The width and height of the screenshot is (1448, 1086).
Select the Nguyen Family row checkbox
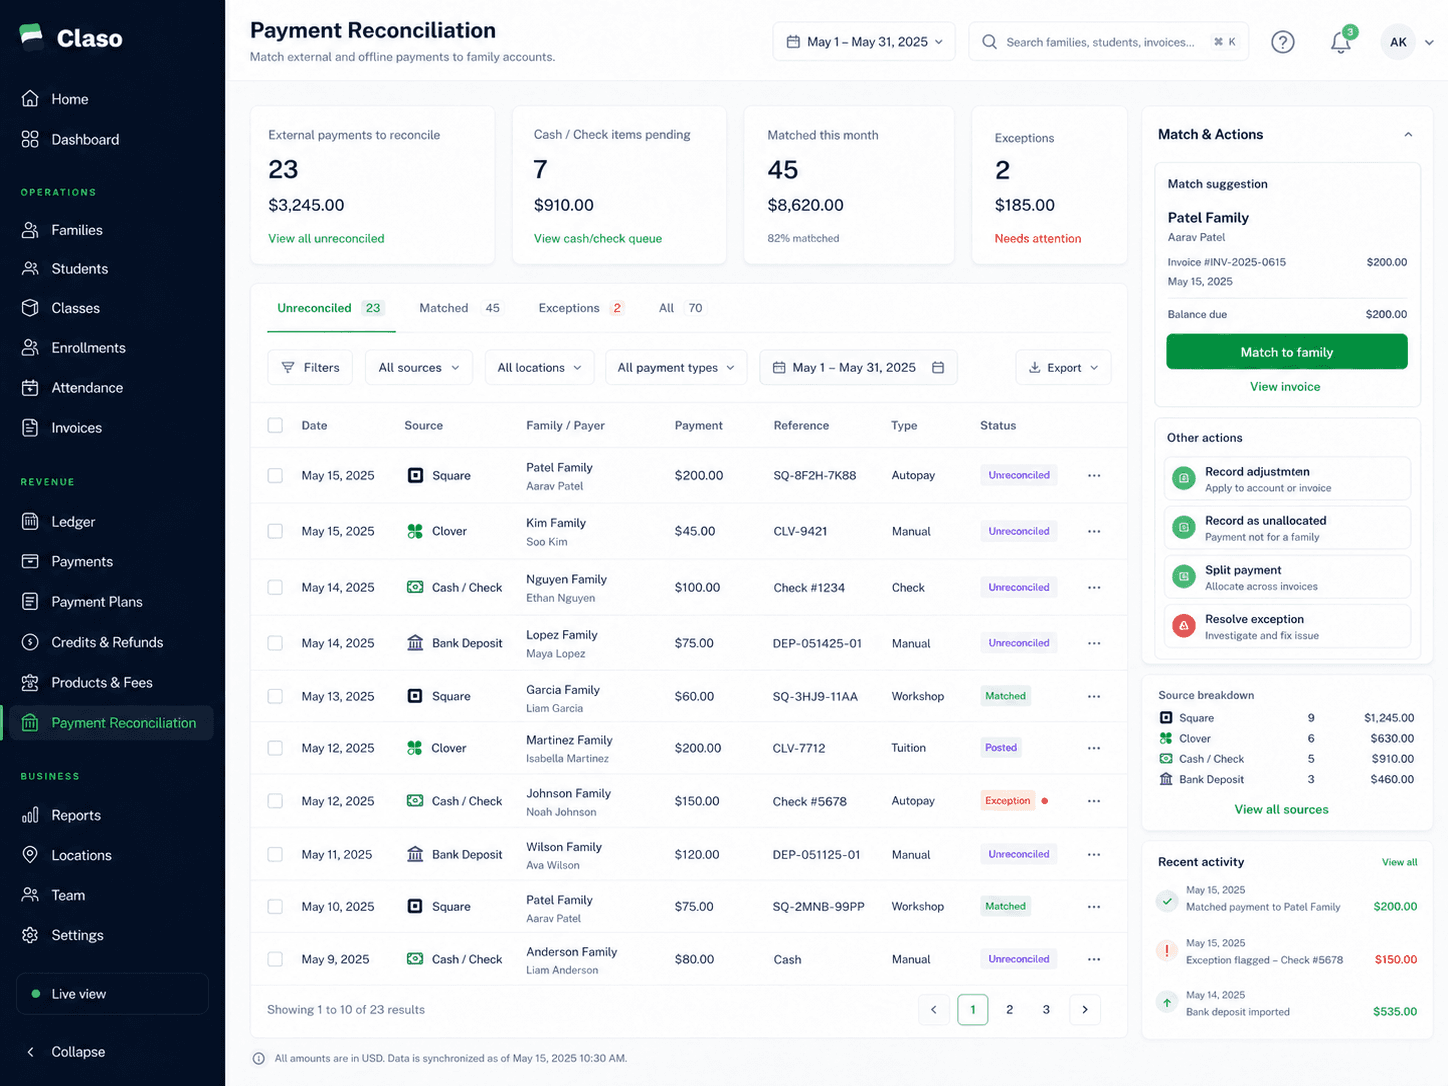coord(275,587)
